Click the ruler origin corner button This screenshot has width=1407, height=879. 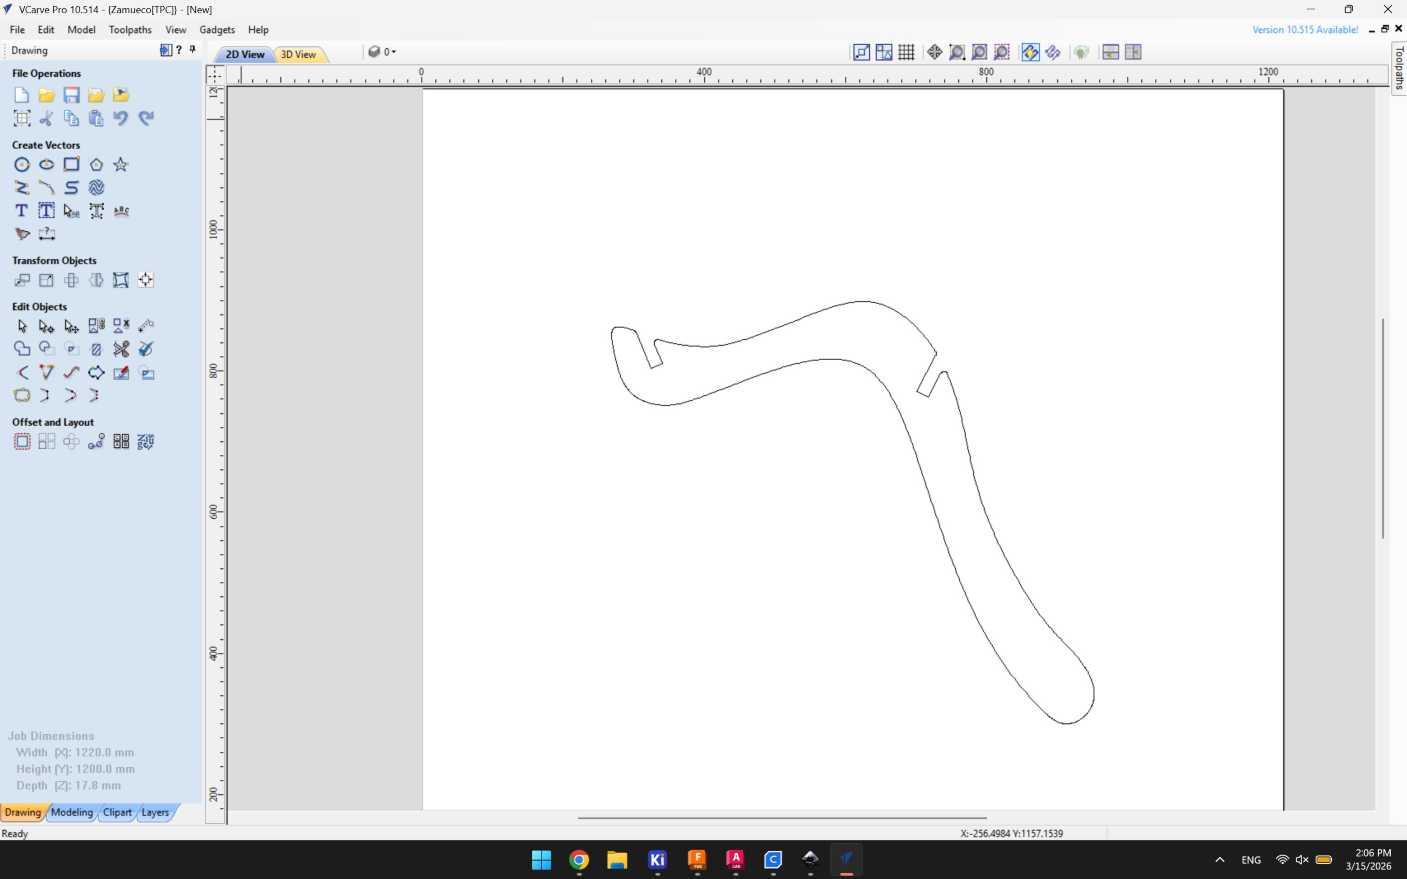click(215, 75)
